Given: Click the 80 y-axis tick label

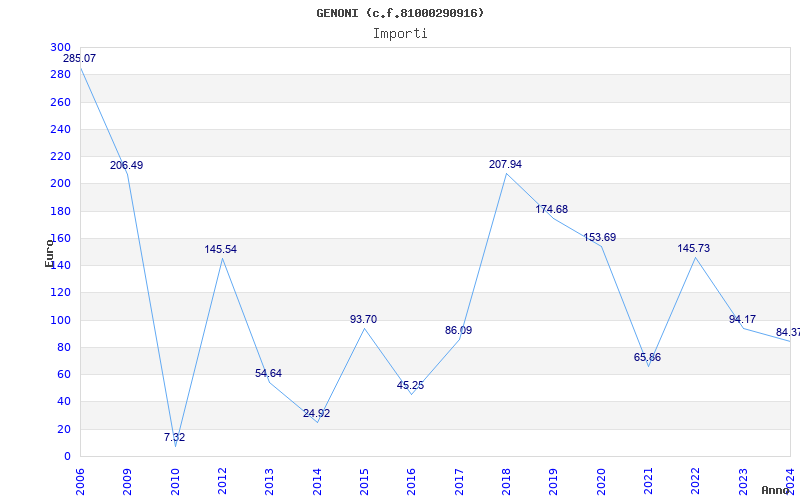Looking at the screenshot, I should [x=64, y=347].
